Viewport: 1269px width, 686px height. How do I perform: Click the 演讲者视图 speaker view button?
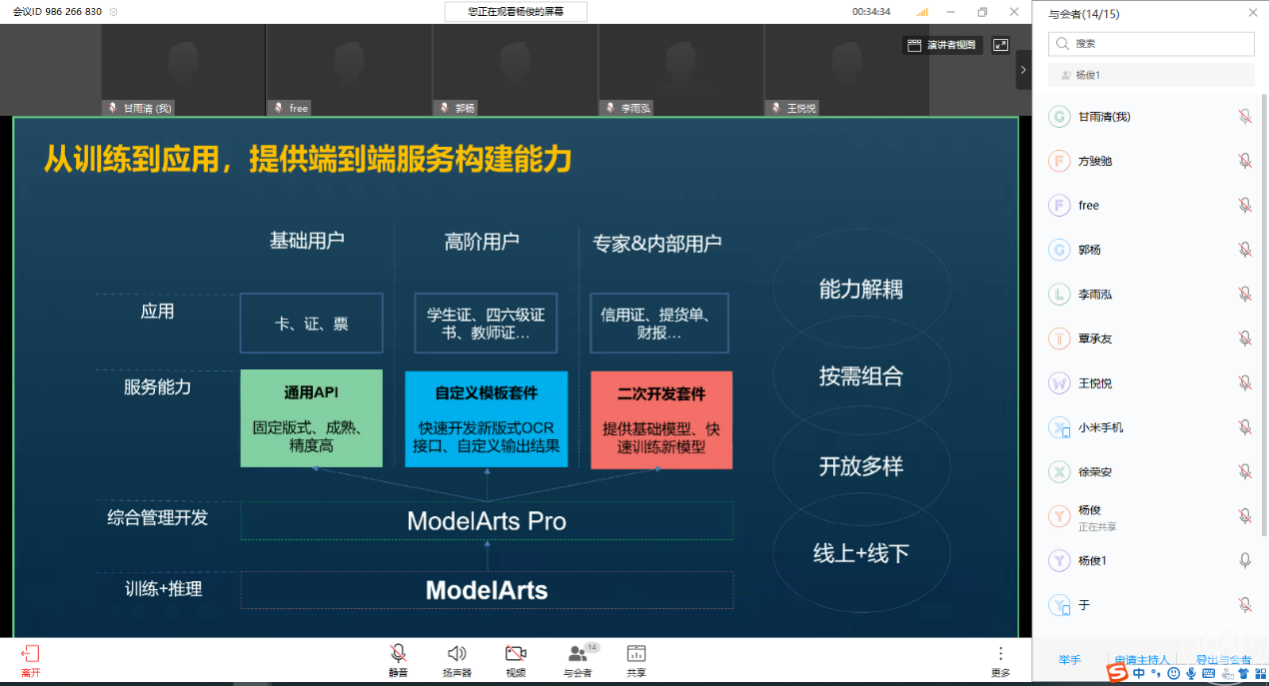pyautogui.click(x=942, y=45)
